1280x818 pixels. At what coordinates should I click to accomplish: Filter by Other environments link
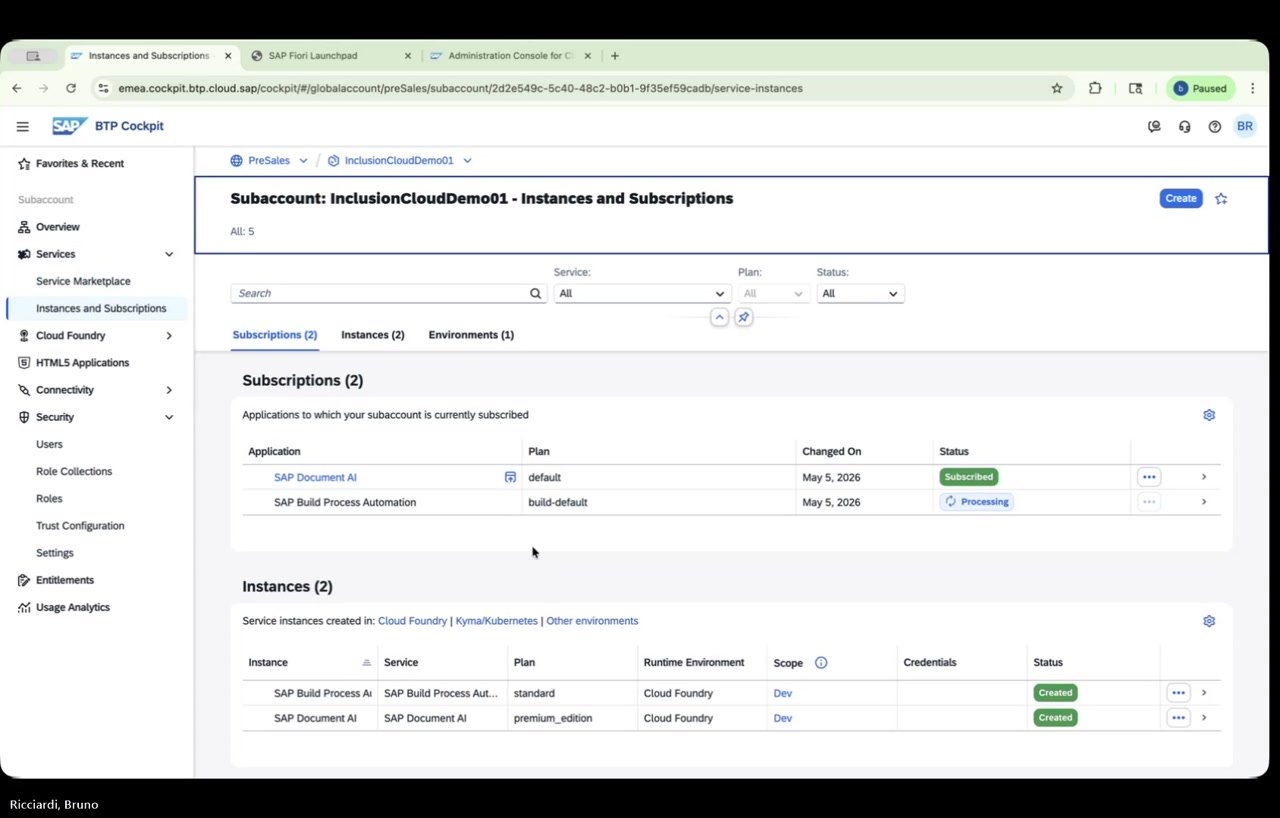(592, 621)
